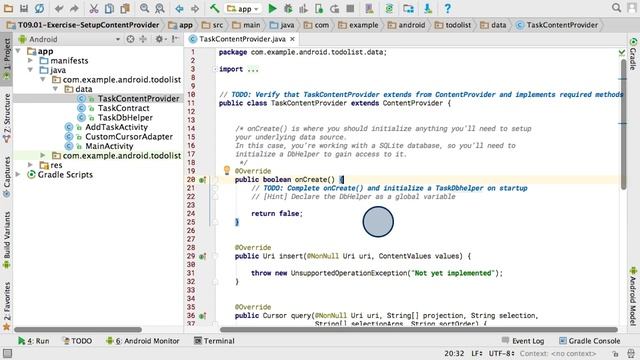Toggle the 1: Project tool window
Image resolution: width=640 pixels, height=360 pixels.
pos(7,60)
